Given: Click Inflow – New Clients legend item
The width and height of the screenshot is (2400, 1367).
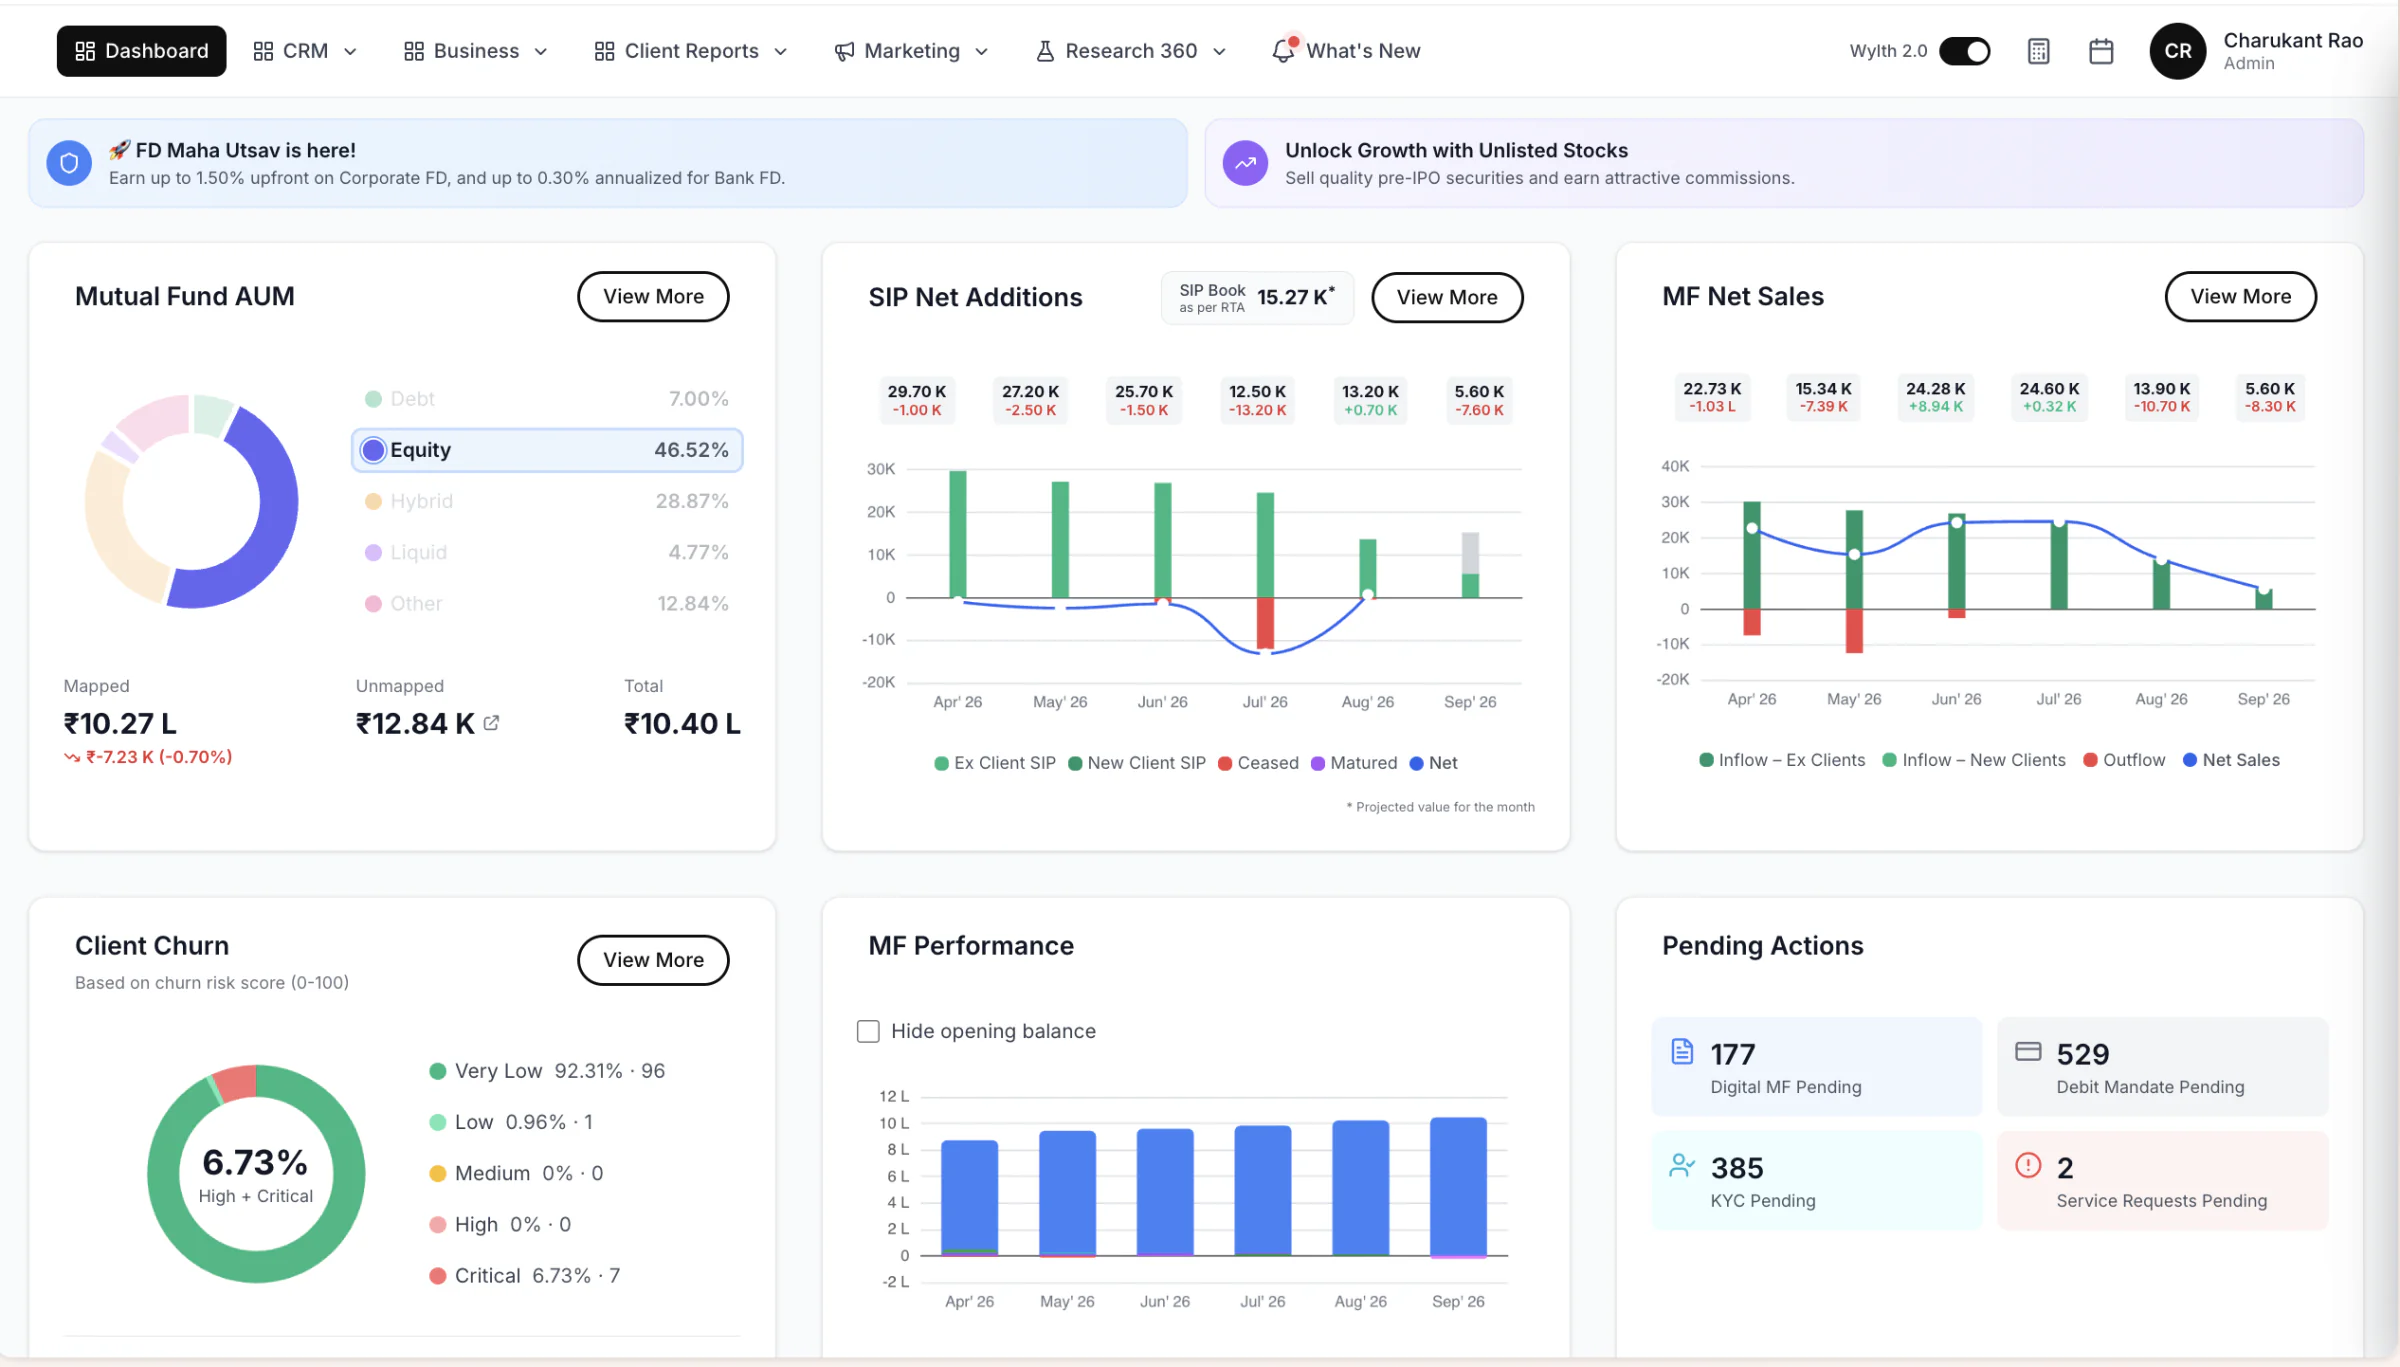Looking at the screenshot, I should point(1974,760).
